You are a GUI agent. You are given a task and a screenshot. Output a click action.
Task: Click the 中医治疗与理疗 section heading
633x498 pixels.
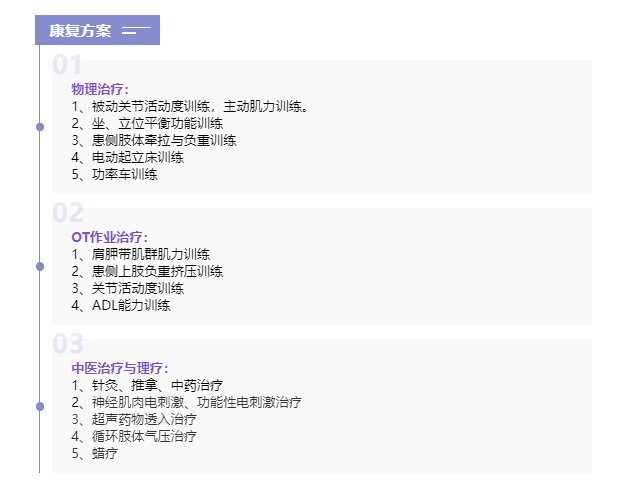pos(119,368)
